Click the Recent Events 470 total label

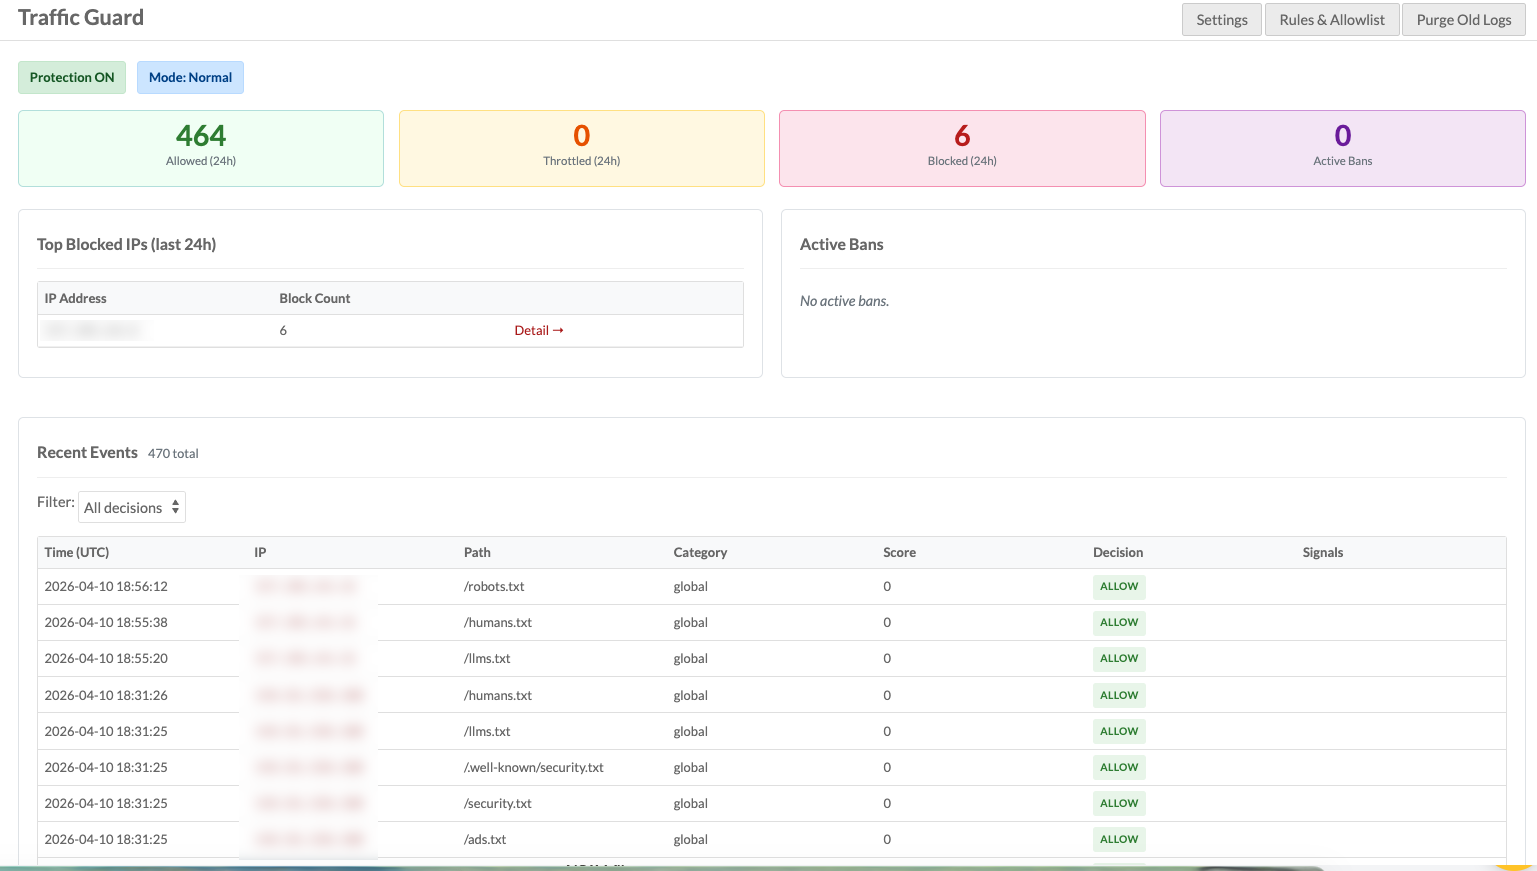(117, 452)
